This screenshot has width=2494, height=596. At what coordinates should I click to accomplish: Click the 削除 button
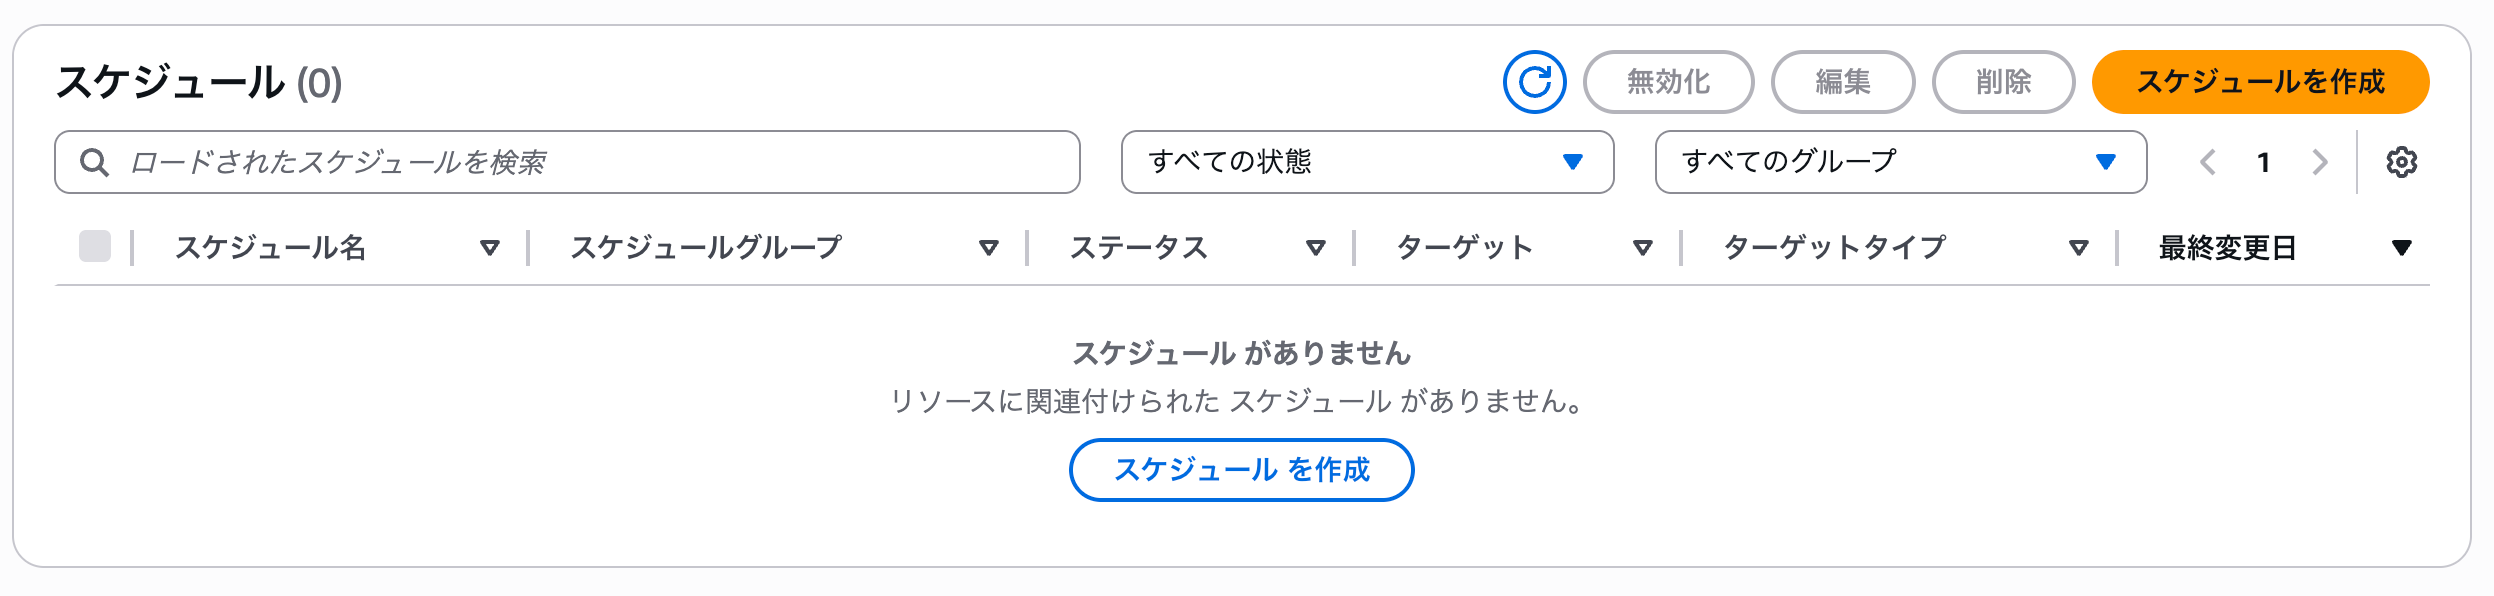click(2003, 83)
